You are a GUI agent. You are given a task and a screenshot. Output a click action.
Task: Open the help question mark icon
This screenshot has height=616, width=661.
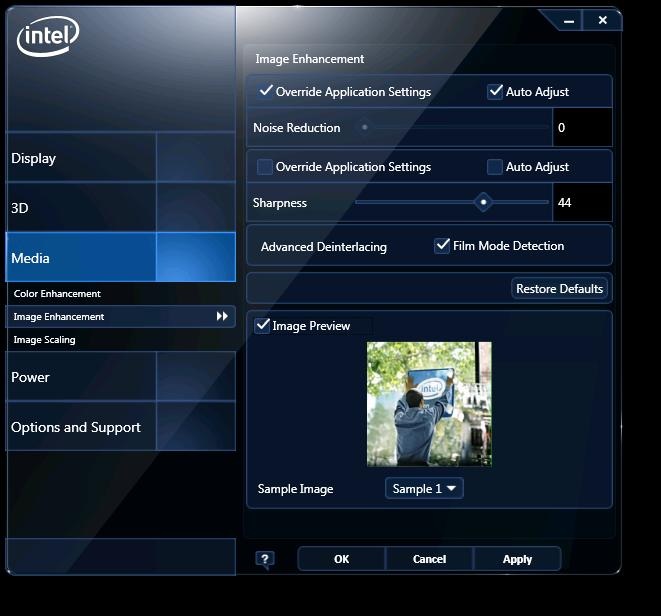[x=265, y=560]
